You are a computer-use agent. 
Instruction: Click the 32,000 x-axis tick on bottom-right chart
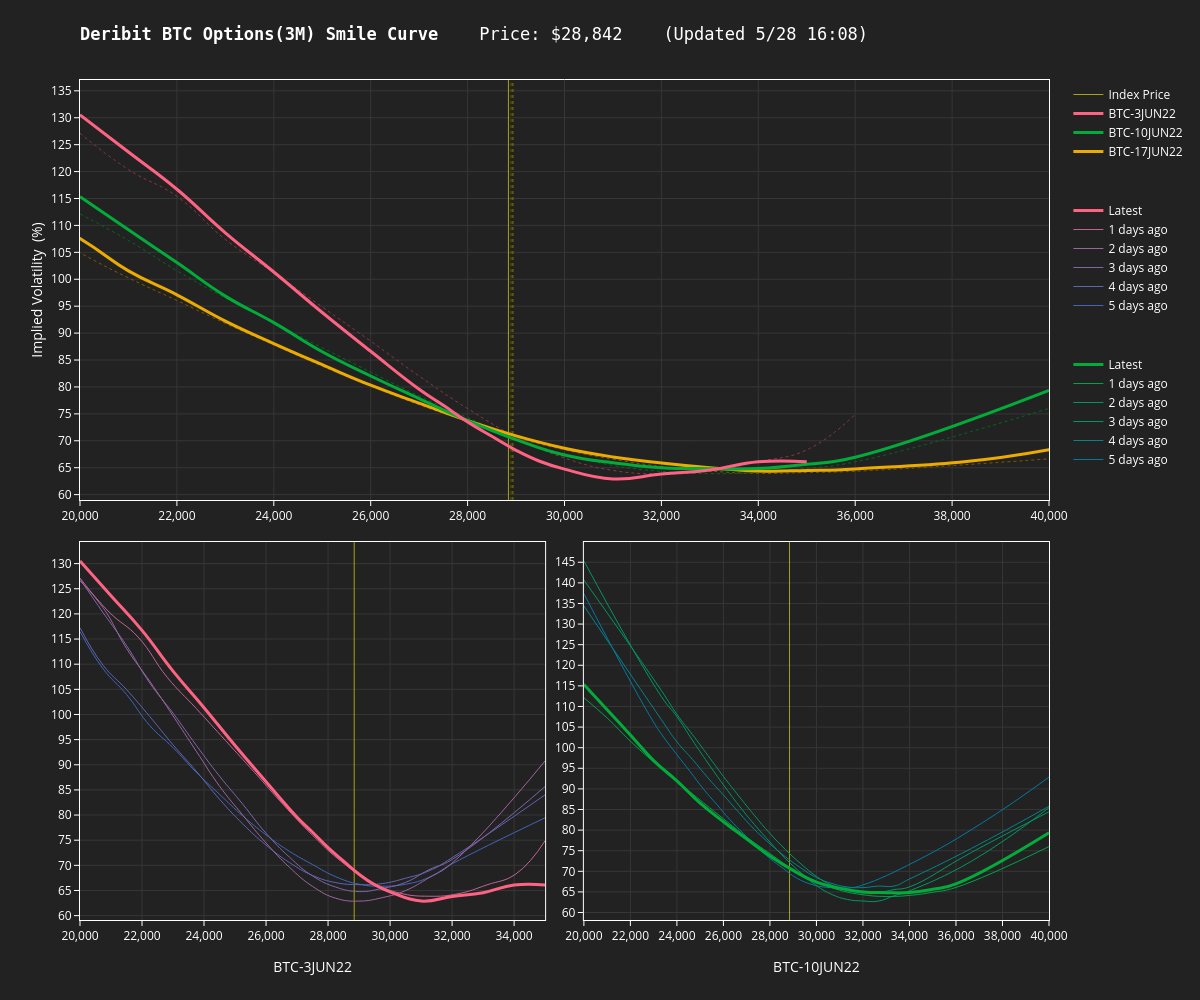click(x=863, y=935)
